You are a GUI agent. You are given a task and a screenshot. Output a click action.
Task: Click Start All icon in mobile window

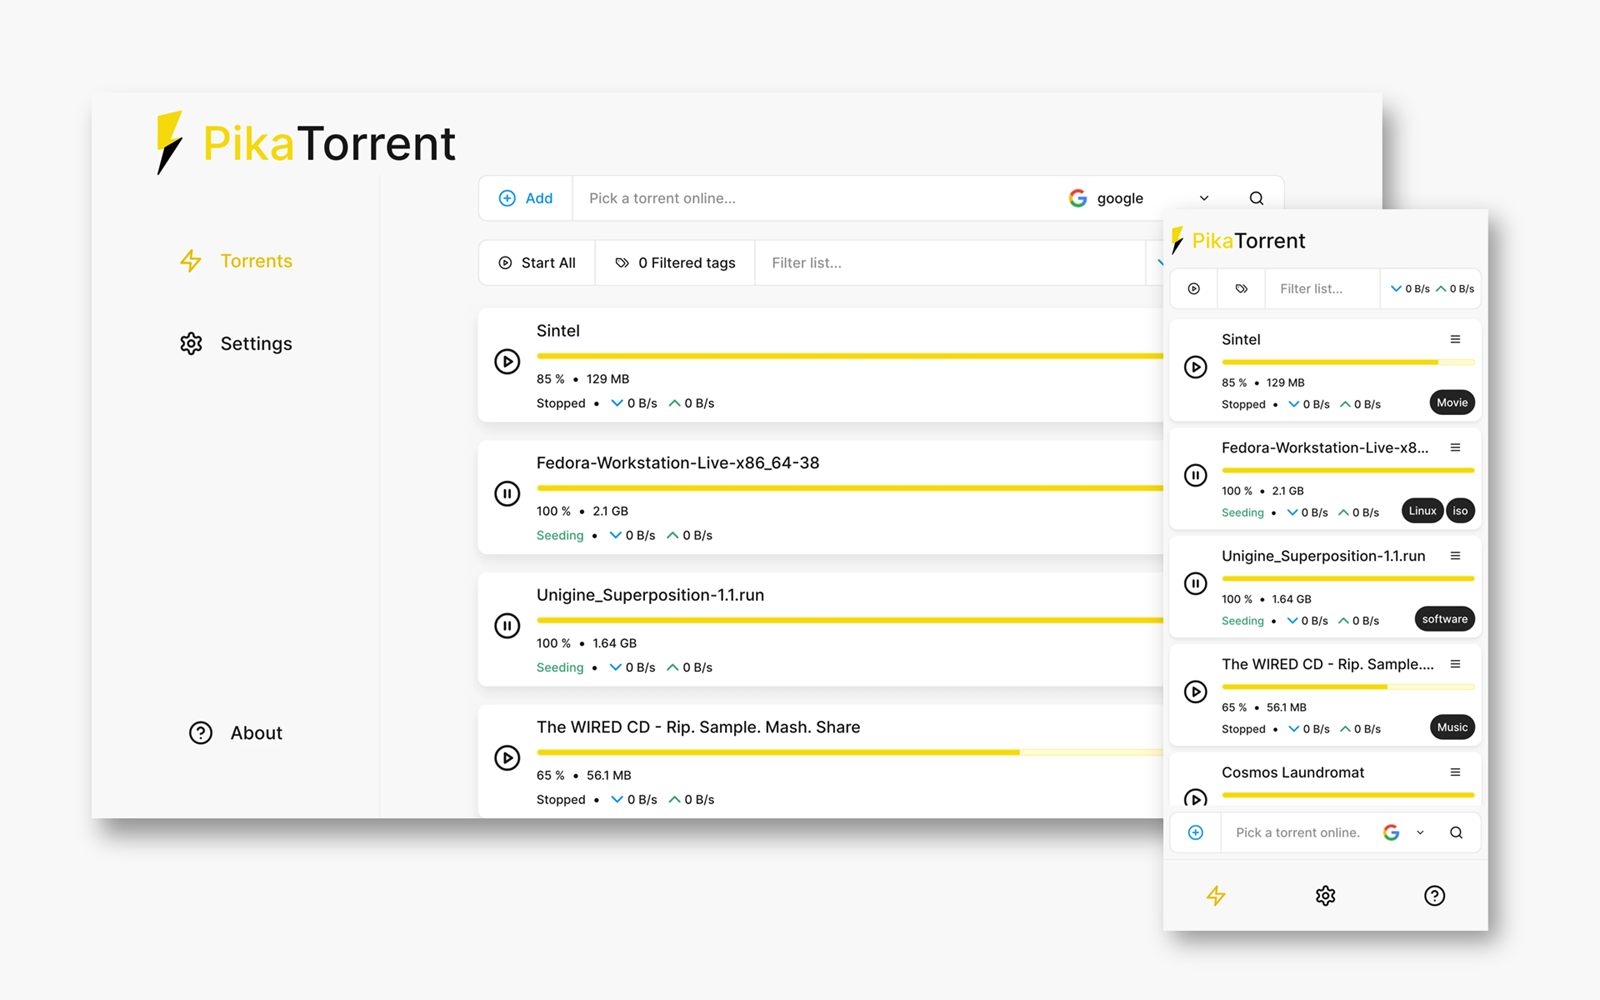tap(1194, 289)
